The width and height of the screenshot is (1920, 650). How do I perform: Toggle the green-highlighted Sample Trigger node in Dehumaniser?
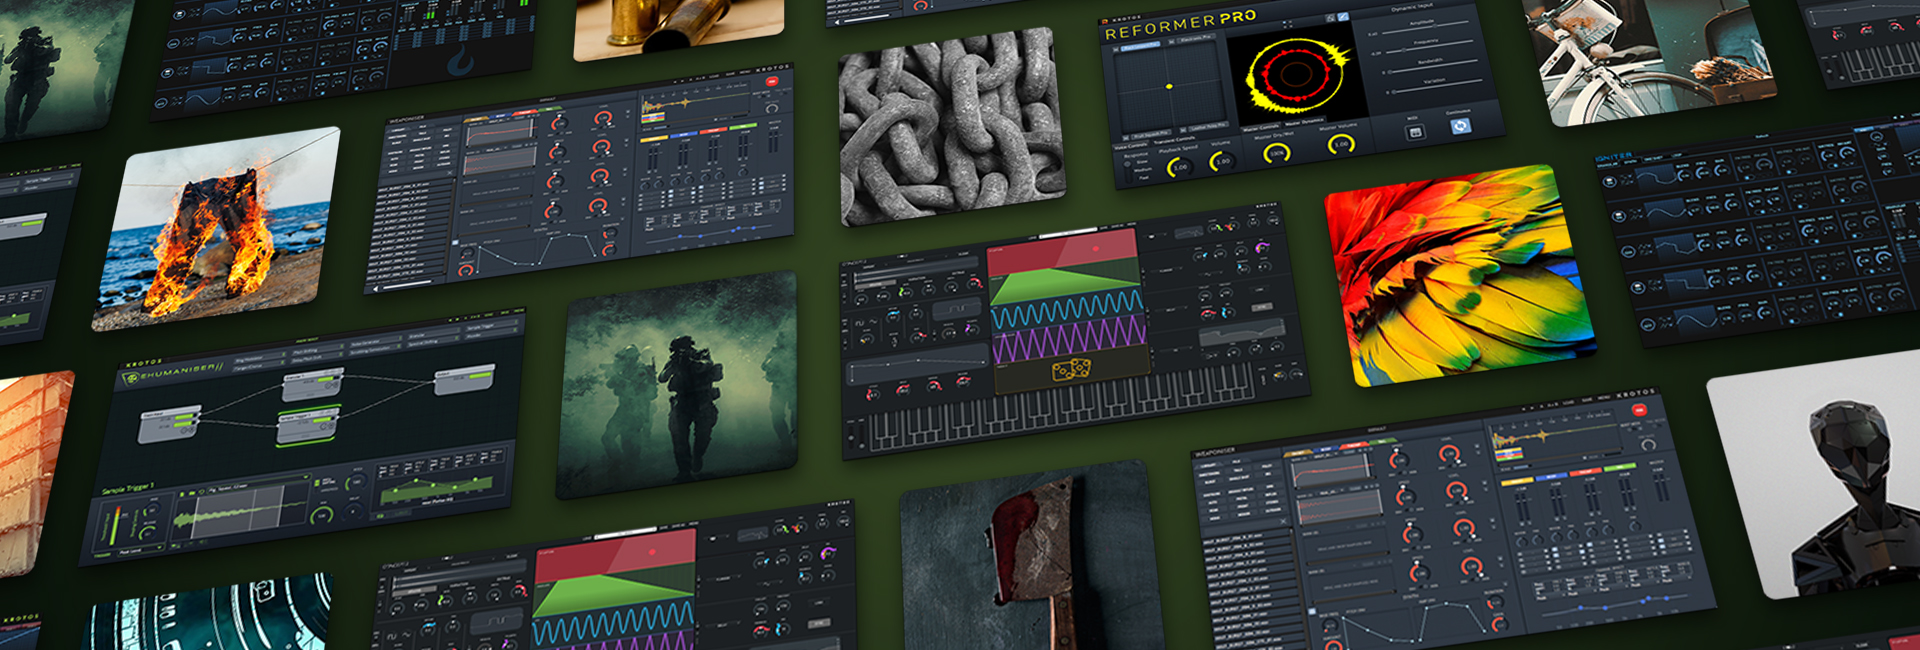[307, 424]
